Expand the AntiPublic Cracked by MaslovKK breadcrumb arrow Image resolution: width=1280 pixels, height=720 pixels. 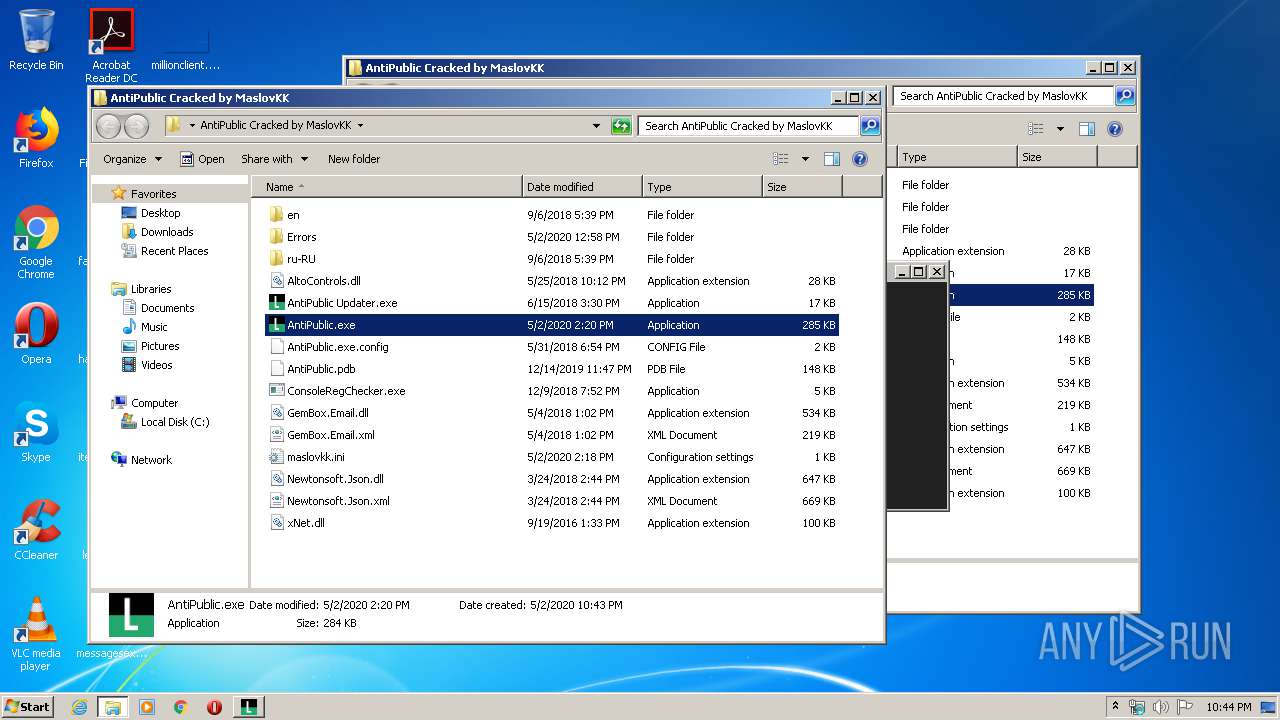pyautogui.click(x=360, y=126)
